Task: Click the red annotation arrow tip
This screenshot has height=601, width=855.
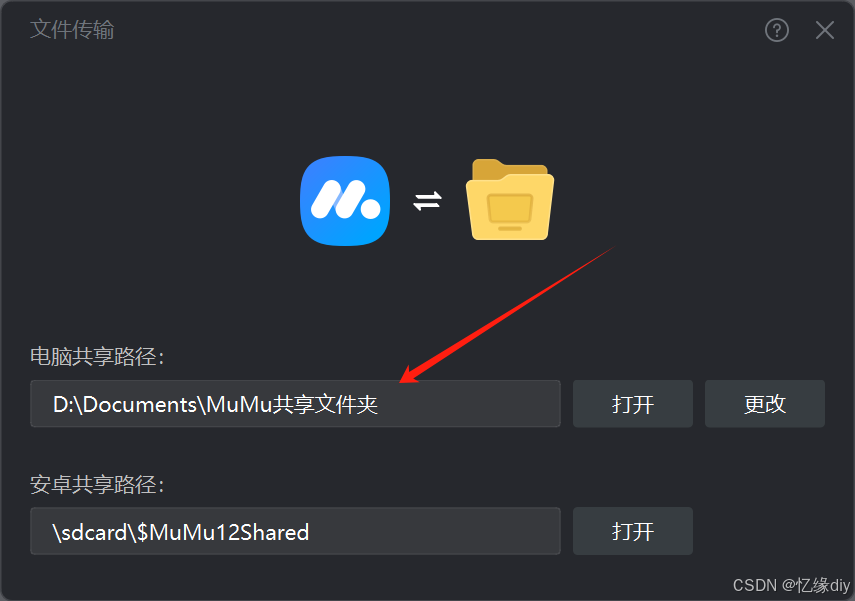Action: tap(404, 380)
